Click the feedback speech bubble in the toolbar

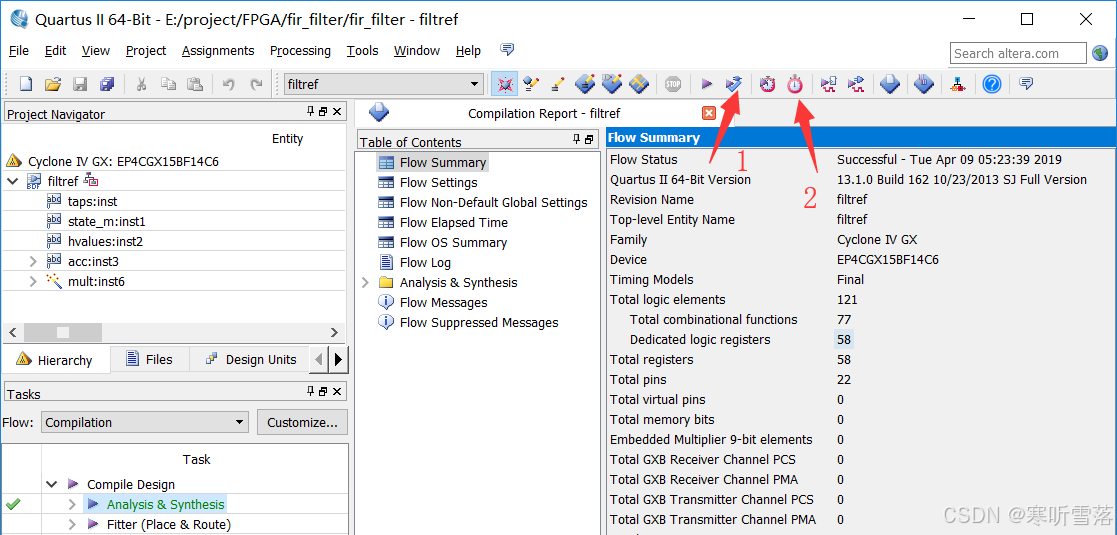click(x=1026, y=83)
